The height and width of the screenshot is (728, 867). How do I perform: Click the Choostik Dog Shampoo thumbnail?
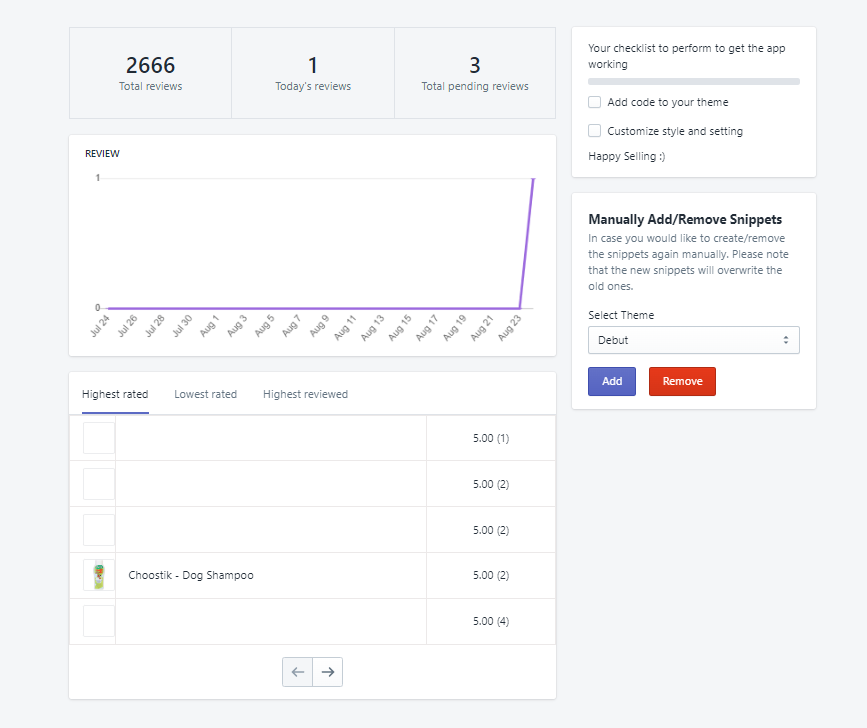click(99, 575)
